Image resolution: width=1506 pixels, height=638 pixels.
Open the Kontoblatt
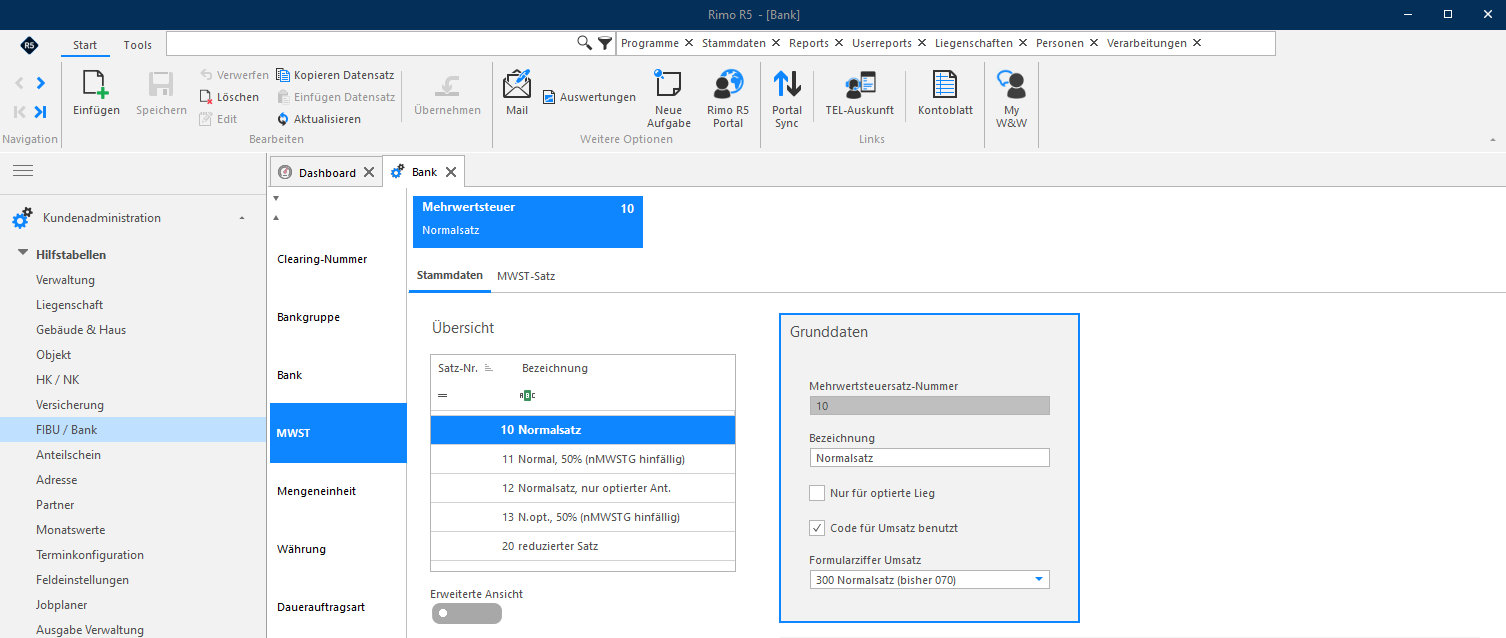click(x=945, y=93)
